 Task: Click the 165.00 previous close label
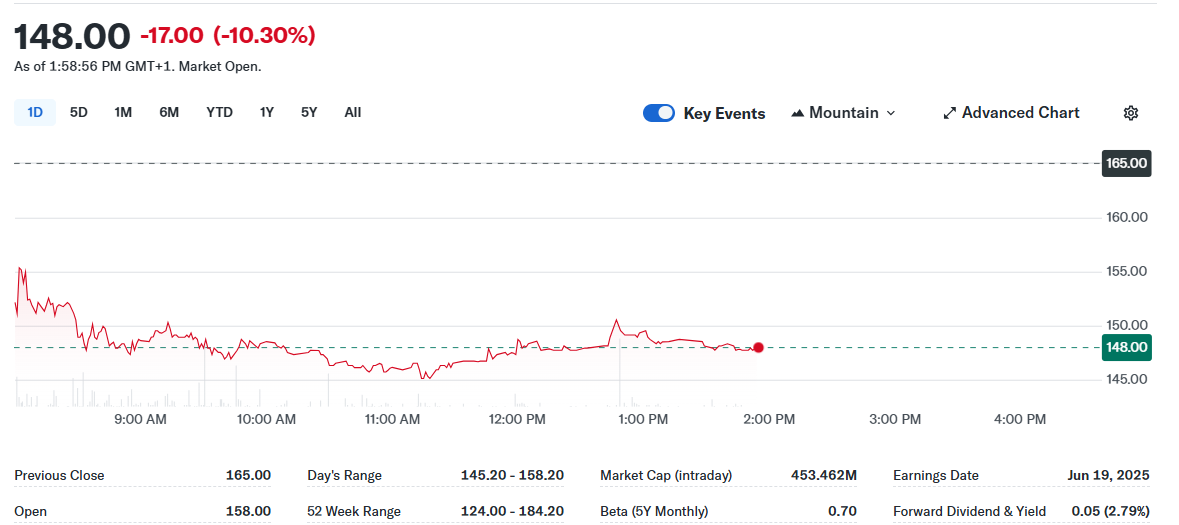(x=1126, y=163)
